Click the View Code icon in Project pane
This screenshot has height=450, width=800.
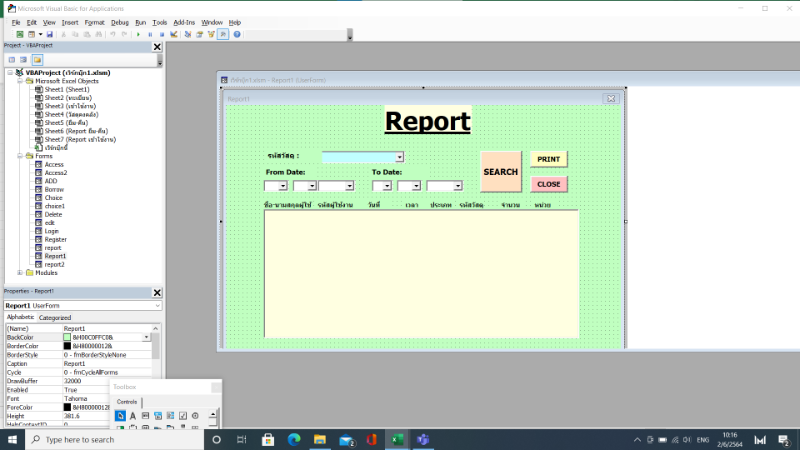(x=10, y=59)
